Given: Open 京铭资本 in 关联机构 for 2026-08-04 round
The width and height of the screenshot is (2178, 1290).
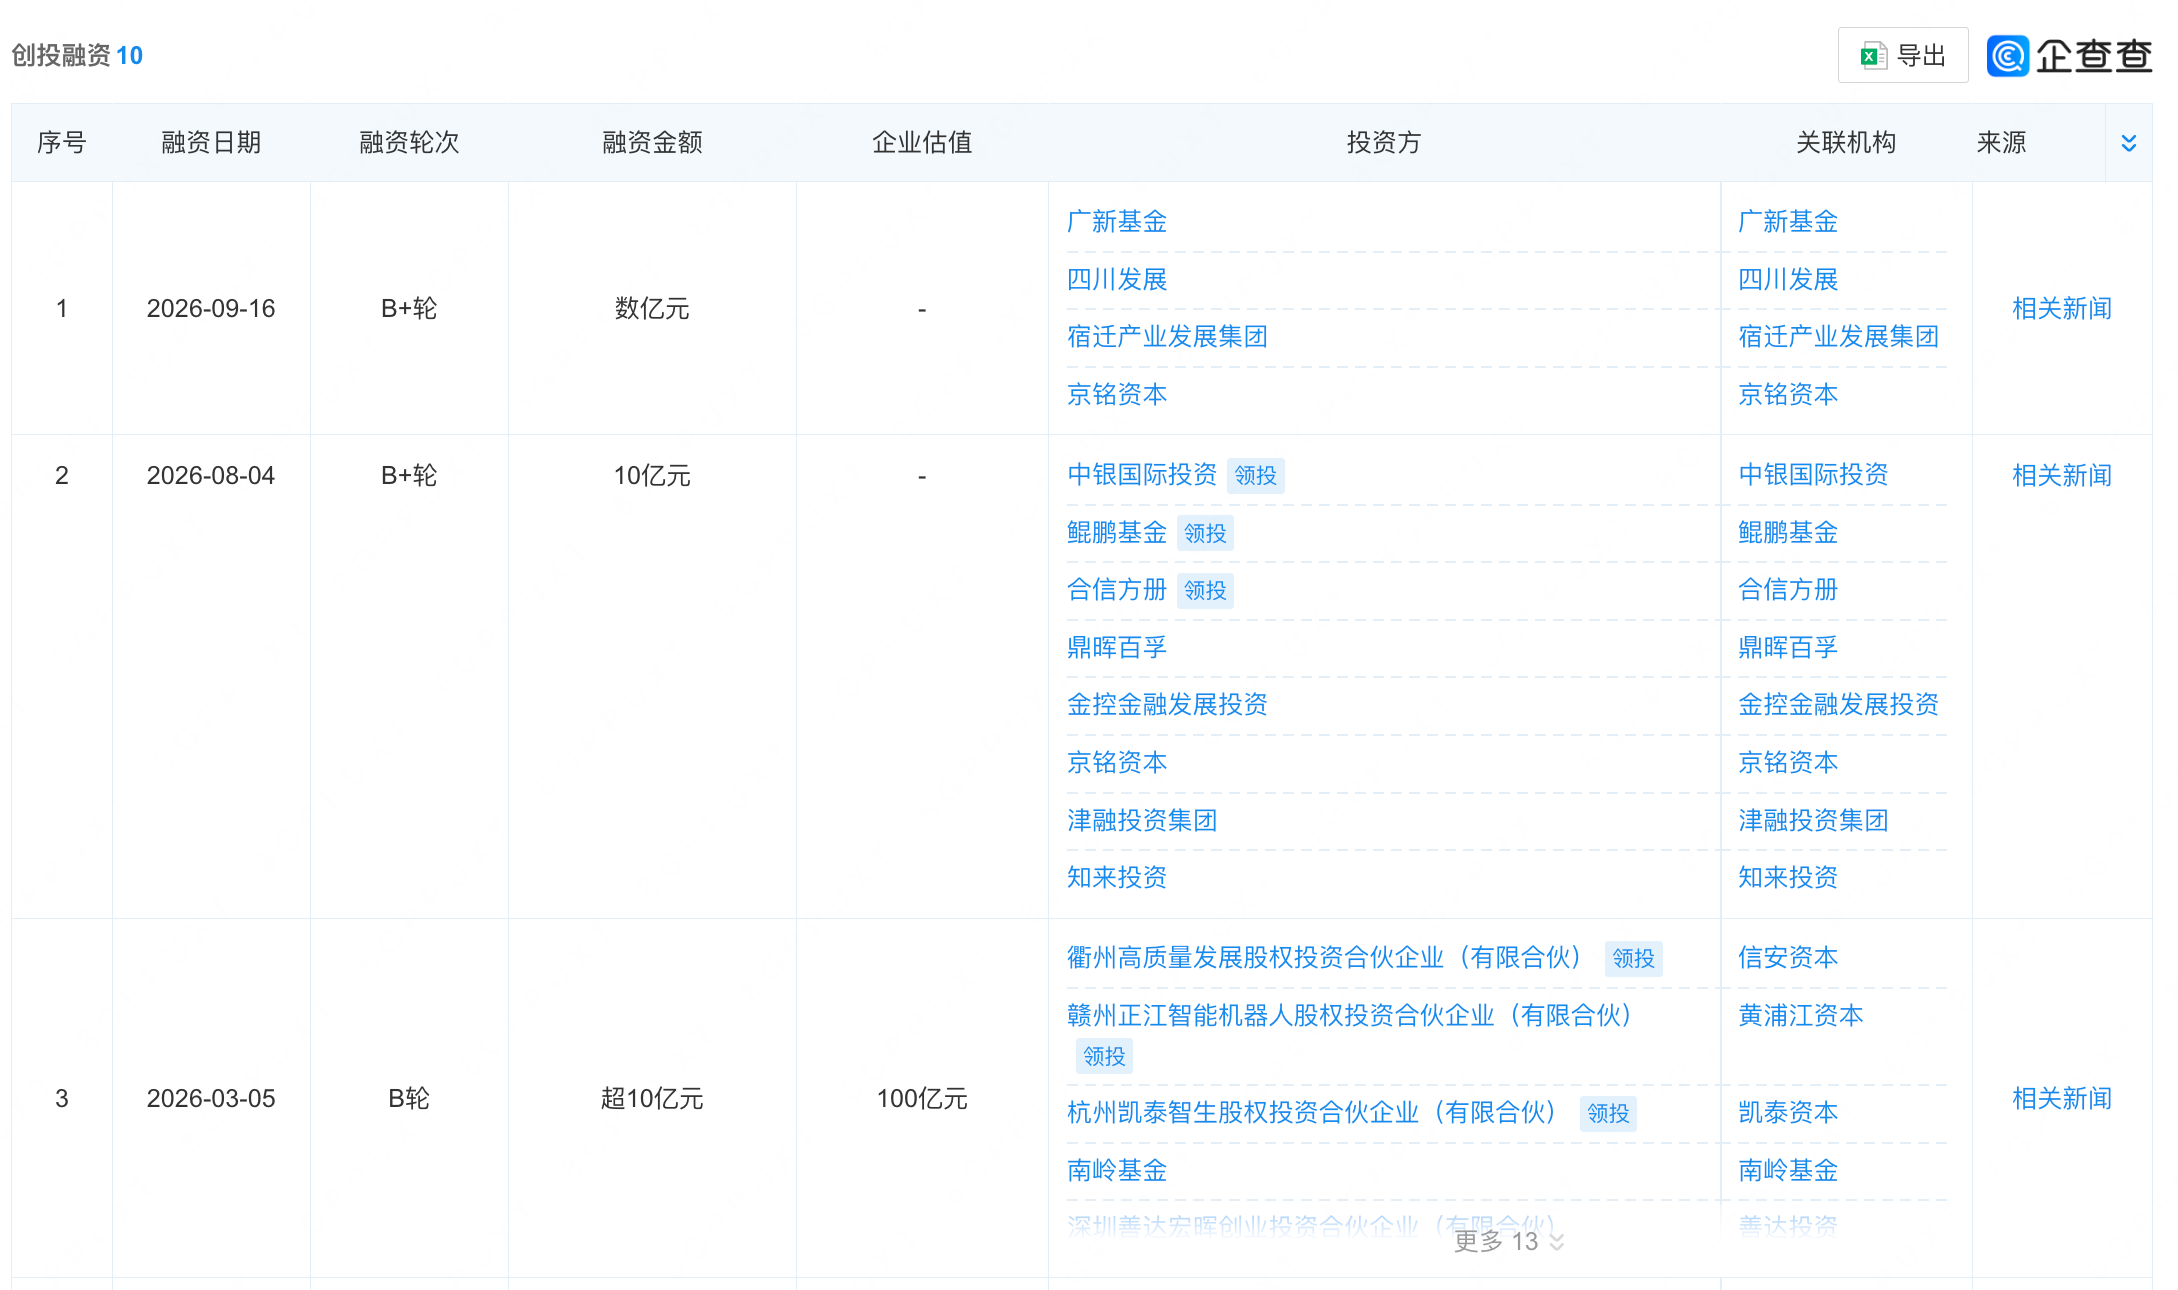Looking at the screenshot, I should (1787, 762).
